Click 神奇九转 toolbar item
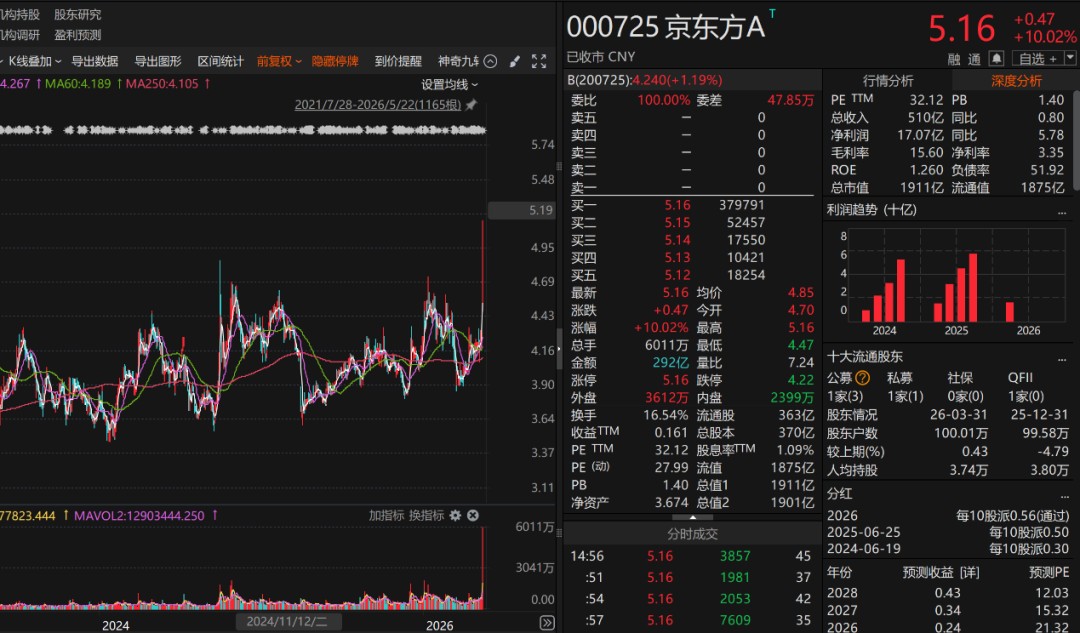1080x633 pixels. coord(458,61)
